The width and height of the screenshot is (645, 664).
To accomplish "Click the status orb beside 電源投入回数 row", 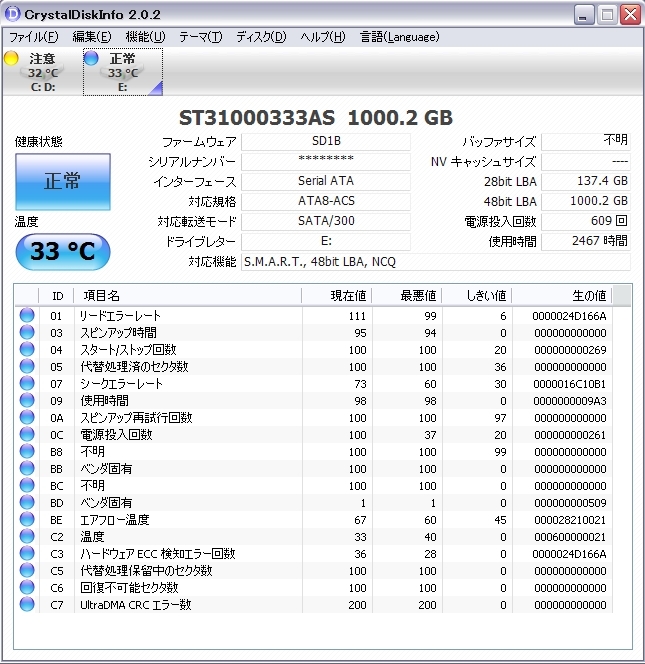I will click(x=27, y=435).
